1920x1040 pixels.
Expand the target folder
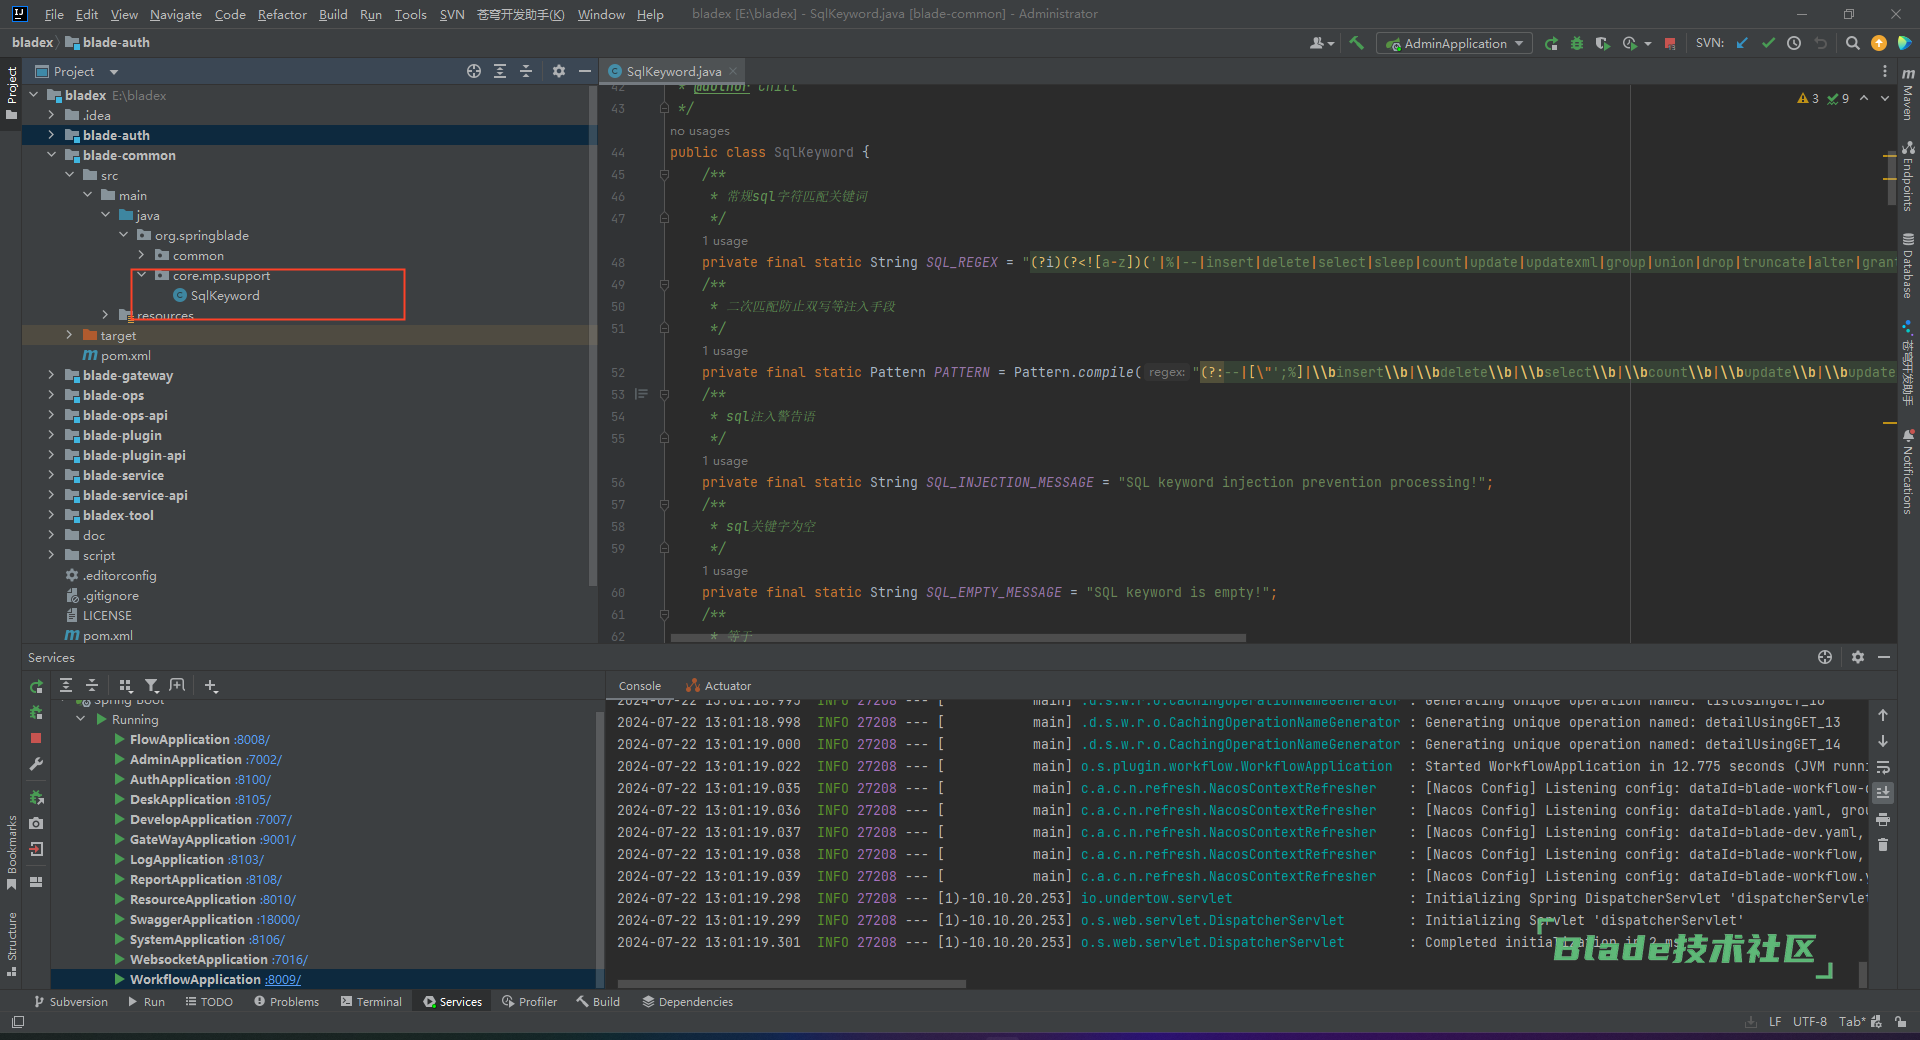click(69, 335)
